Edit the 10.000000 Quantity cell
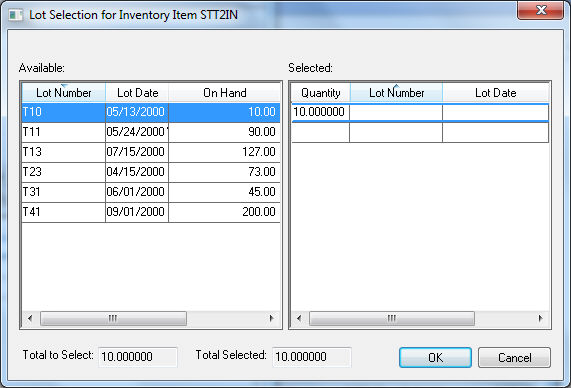This screenshot has height=388, width=571. 320,112
